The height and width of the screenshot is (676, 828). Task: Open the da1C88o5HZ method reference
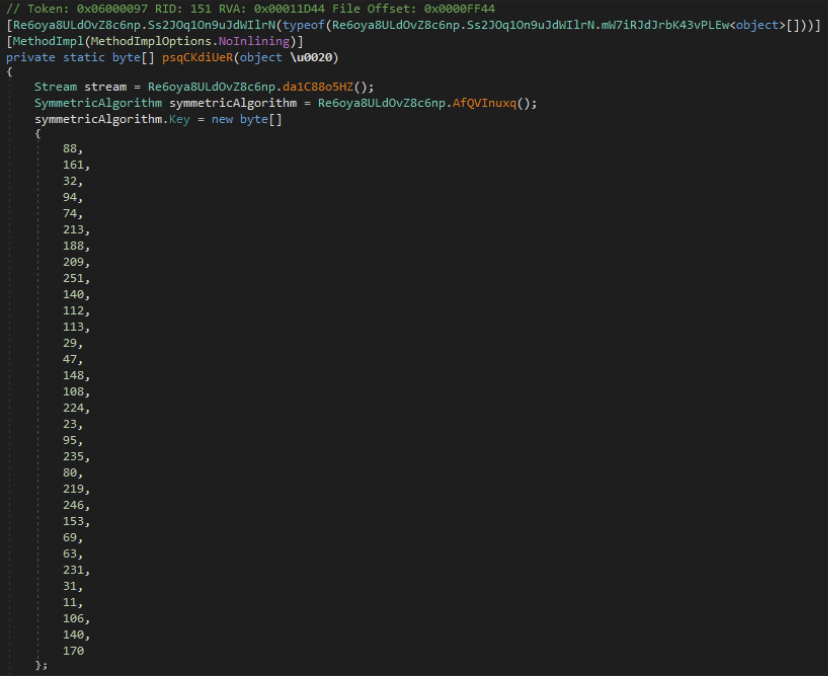click(x=318, y=87)
